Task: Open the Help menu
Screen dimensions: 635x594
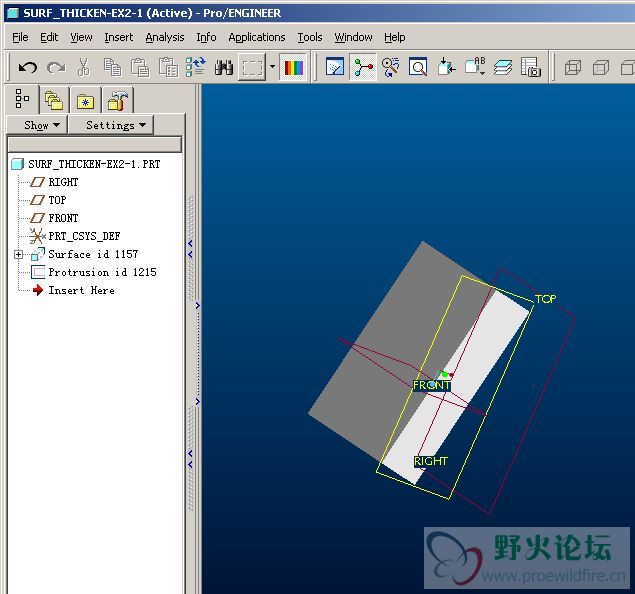Action: pos(395,37)
